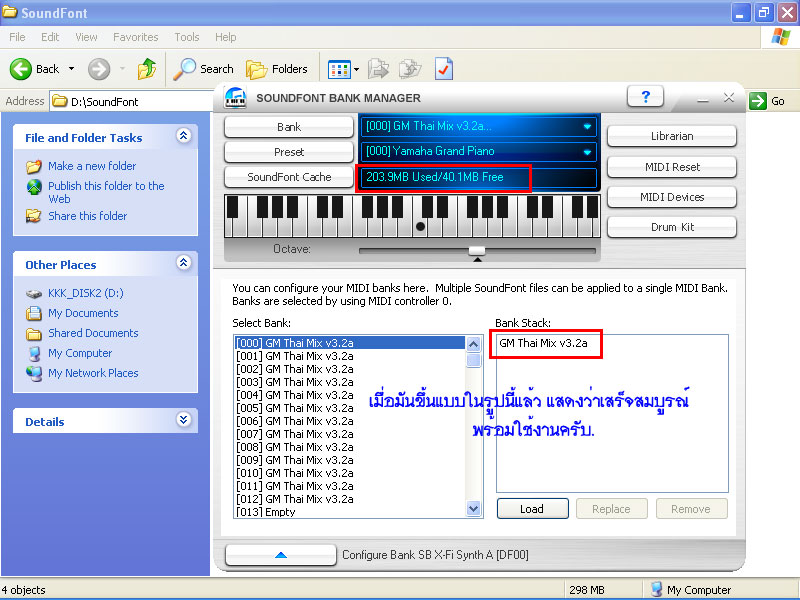Image resolution: width=800 pixels, height=600 pixels.
Task: Click the Back arrow icon in Explorer
Action: coord(20,69)
